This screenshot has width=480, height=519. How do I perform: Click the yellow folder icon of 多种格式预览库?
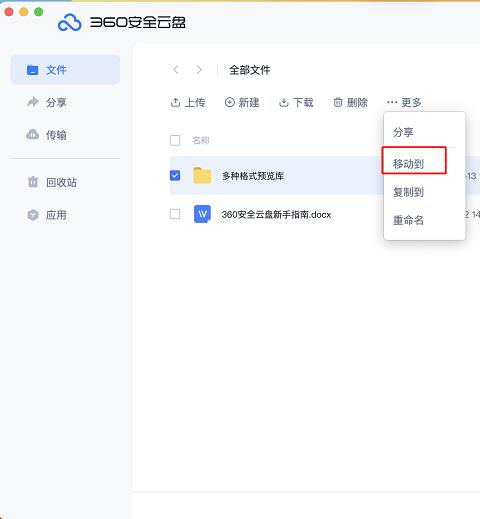pos(202,175)
